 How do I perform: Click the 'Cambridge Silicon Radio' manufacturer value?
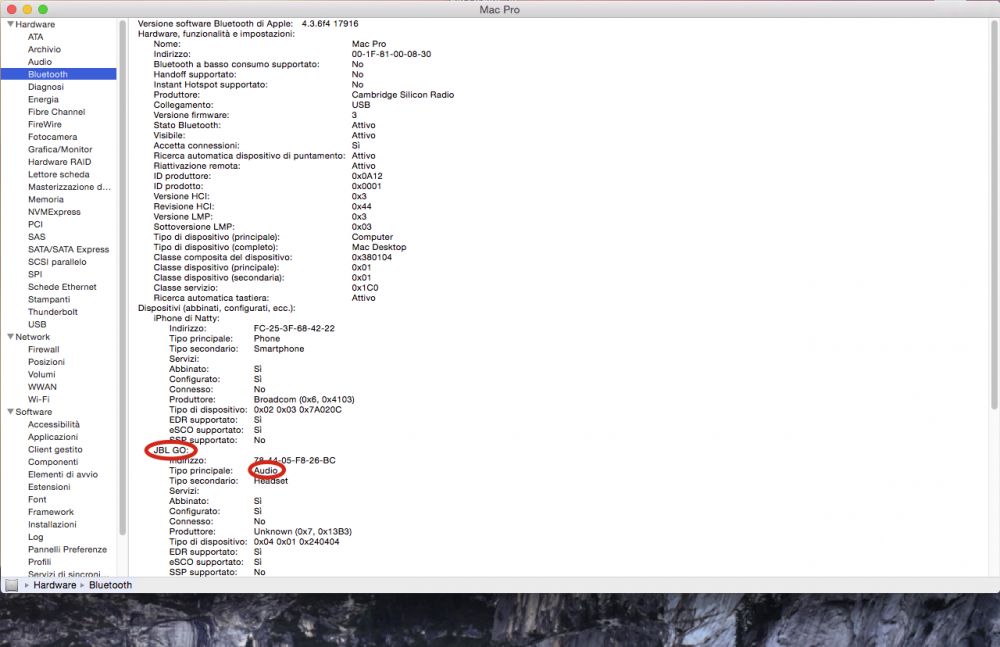pos(402,94)
